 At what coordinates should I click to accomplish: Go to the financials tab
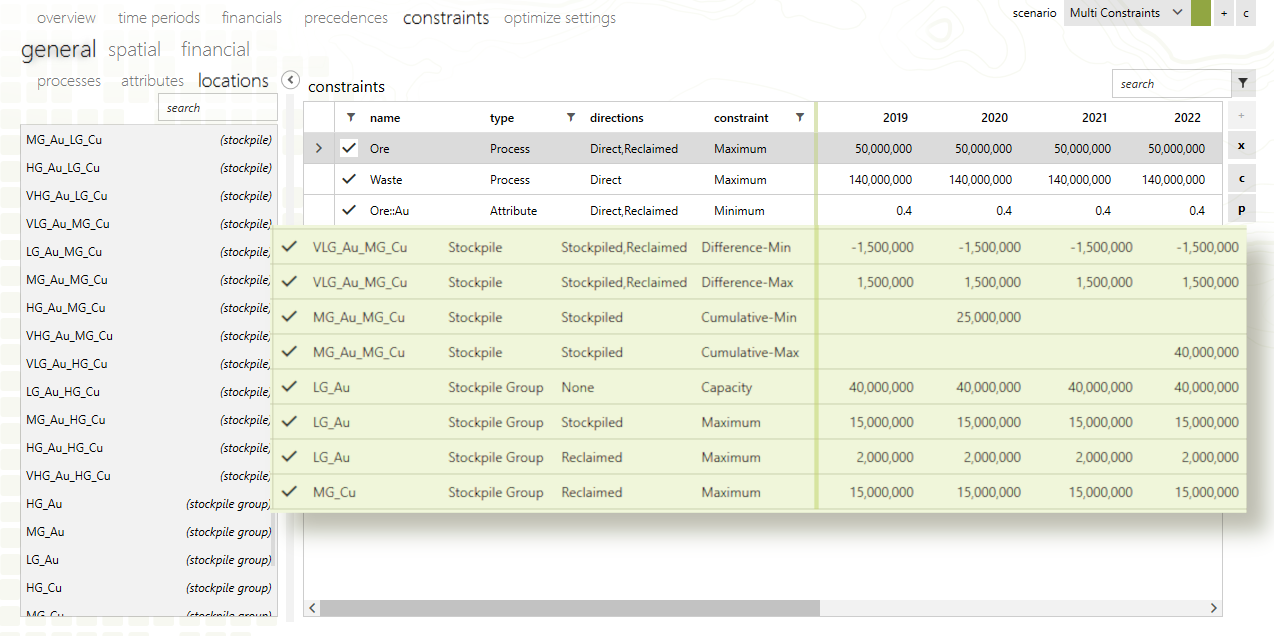[x=252, y=18]
